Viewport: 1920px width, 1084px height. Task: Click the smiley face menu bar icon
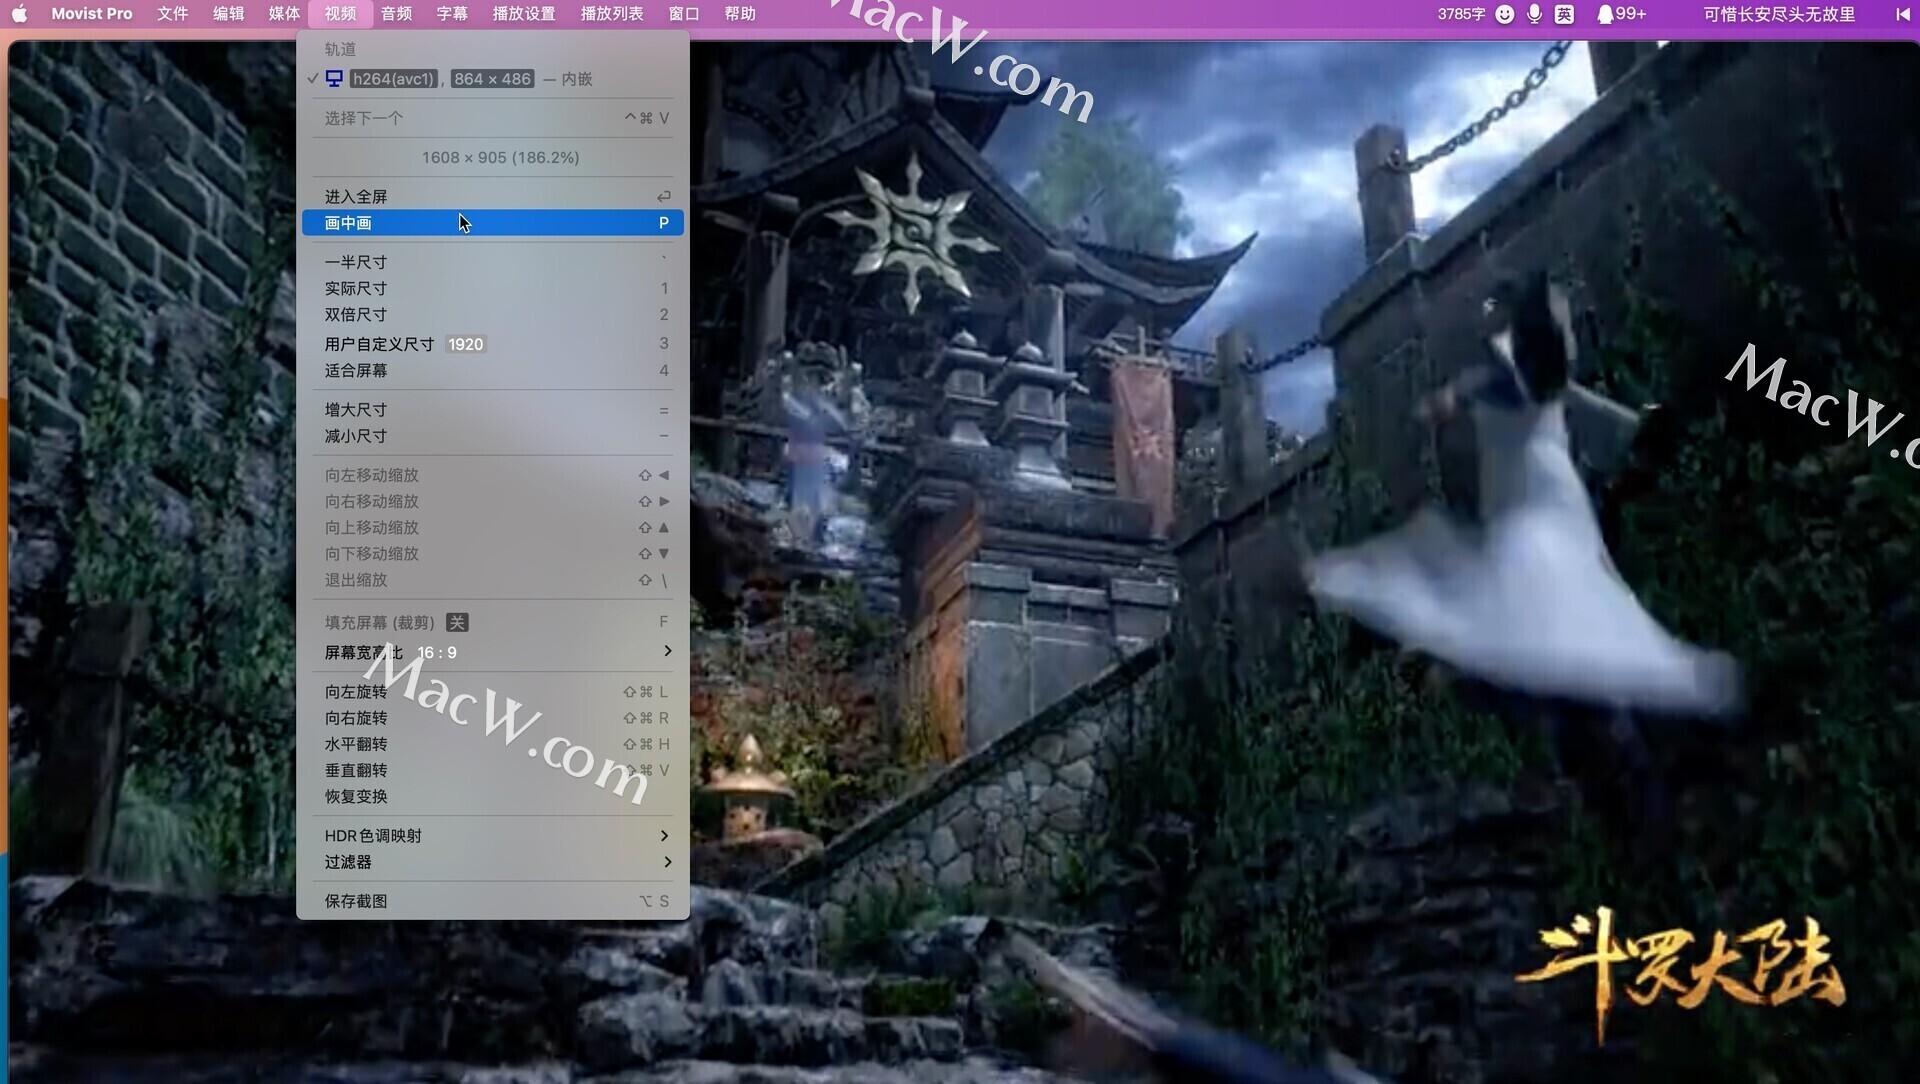[1504, 14]
